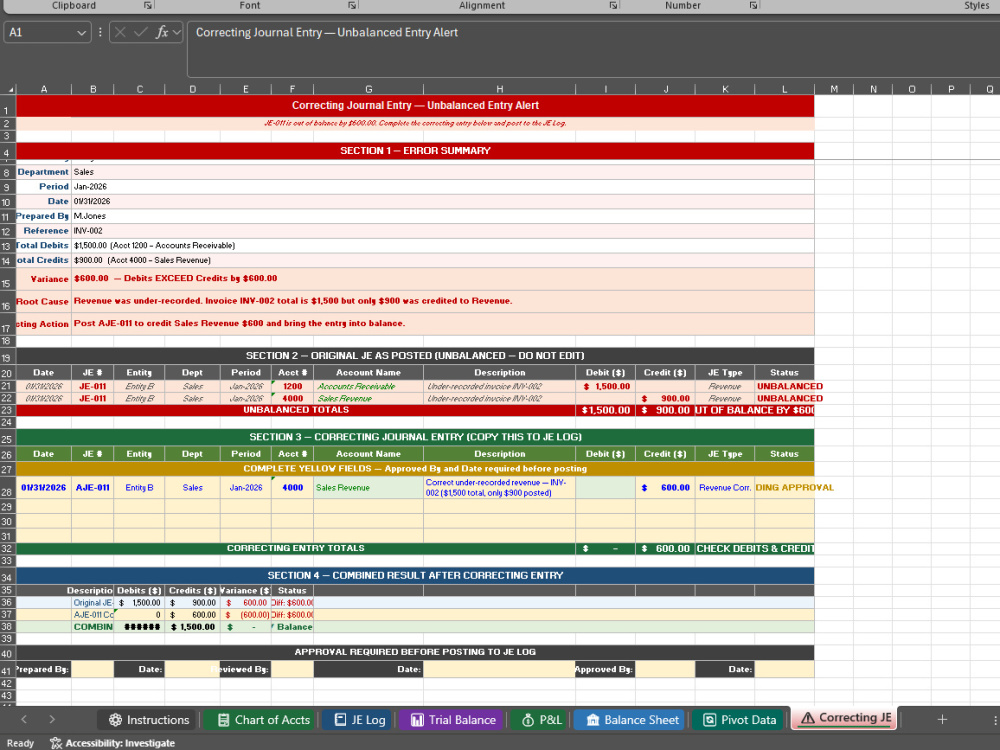Expand the formula bar chevron
The image size is (1000, 750).
click(177, 32)
